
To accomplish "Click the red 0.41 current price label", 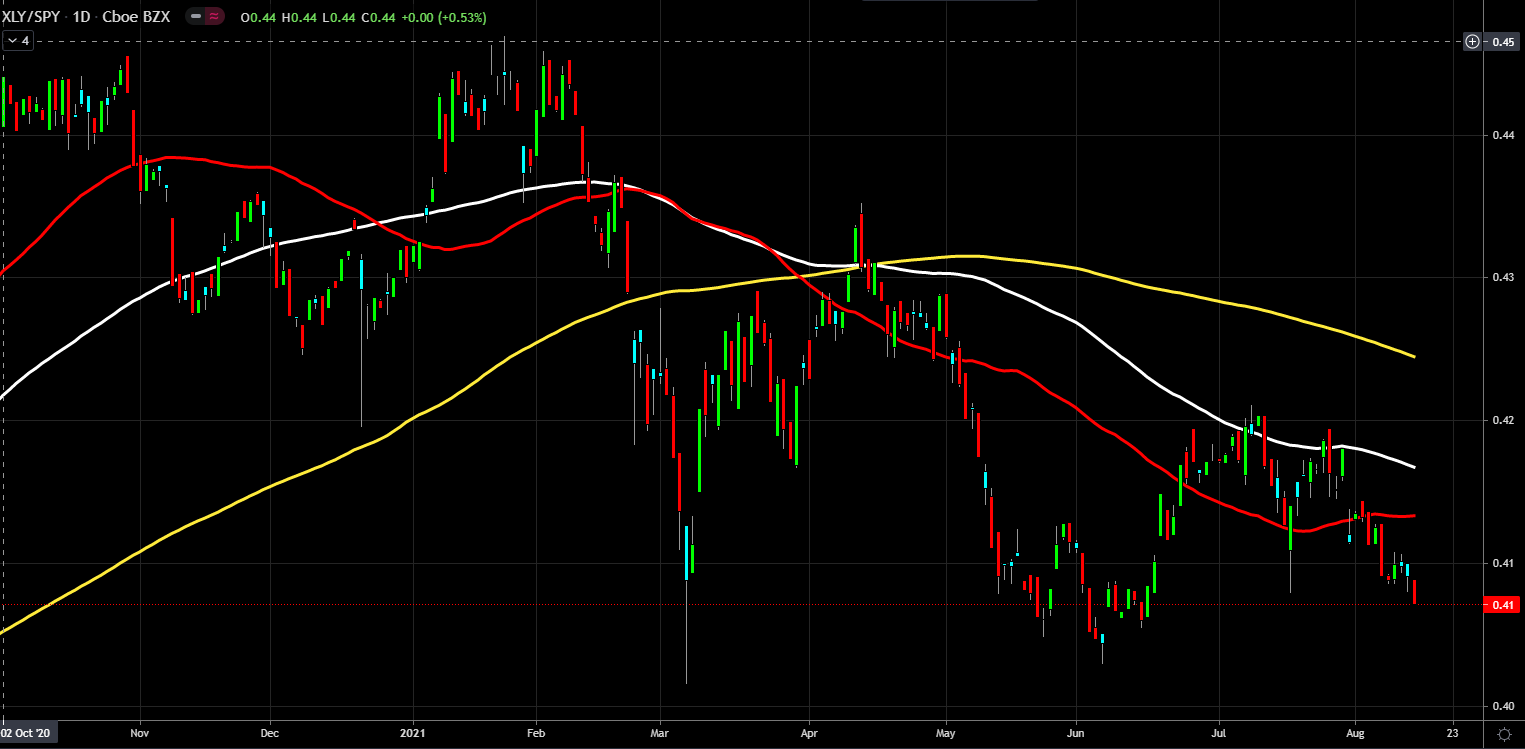I will (x=1502, y=605).
